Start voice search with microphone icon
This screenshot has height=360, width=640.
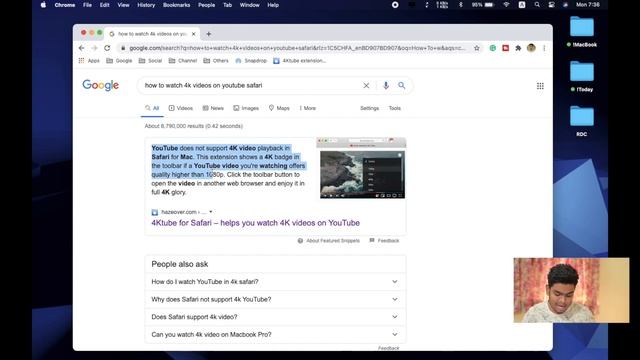tap(386, 85)
